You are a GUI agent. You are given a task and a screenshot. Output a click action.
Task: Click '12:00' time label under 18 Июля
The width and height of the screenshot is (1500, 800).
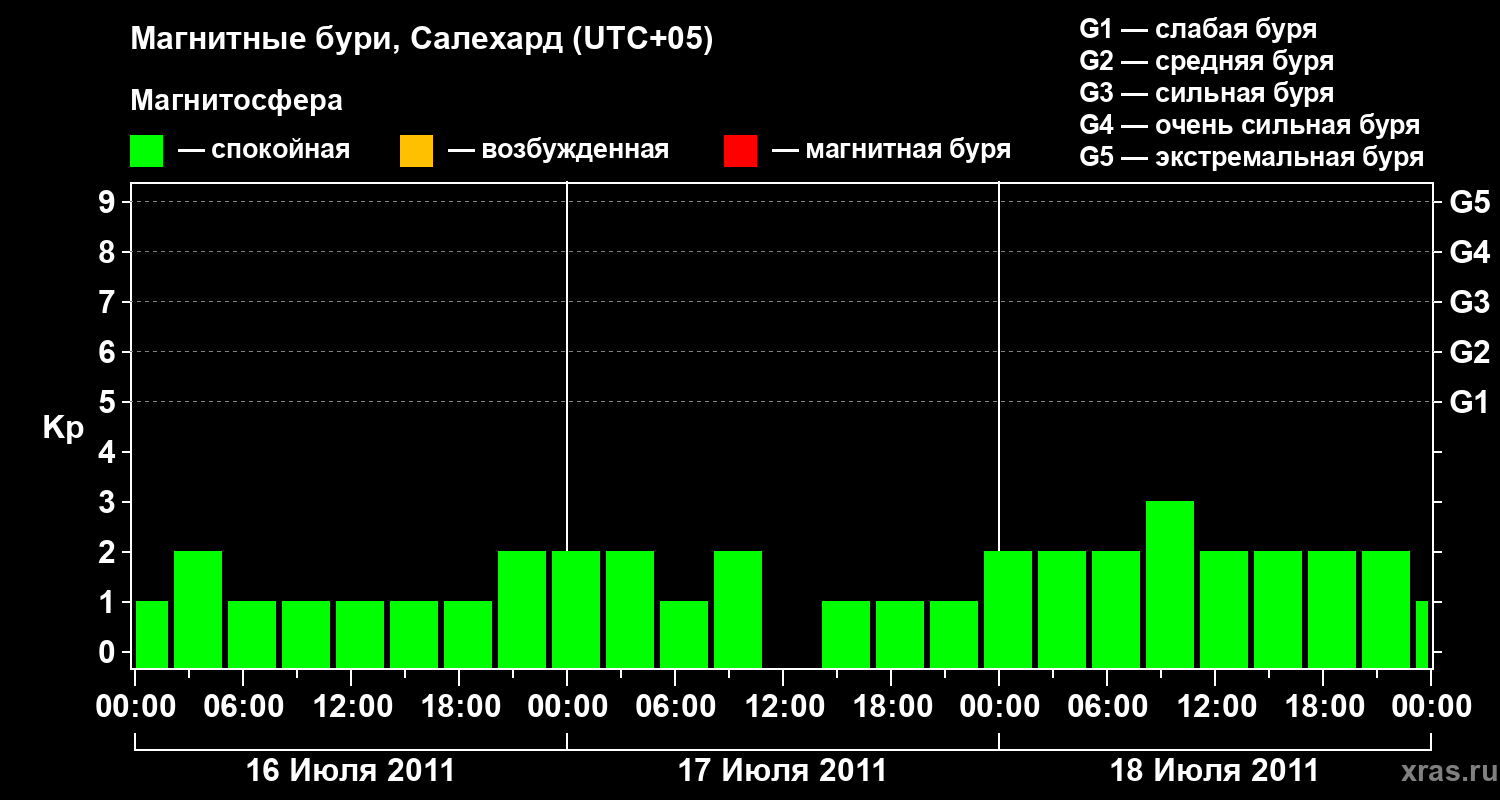[1215, 707]
